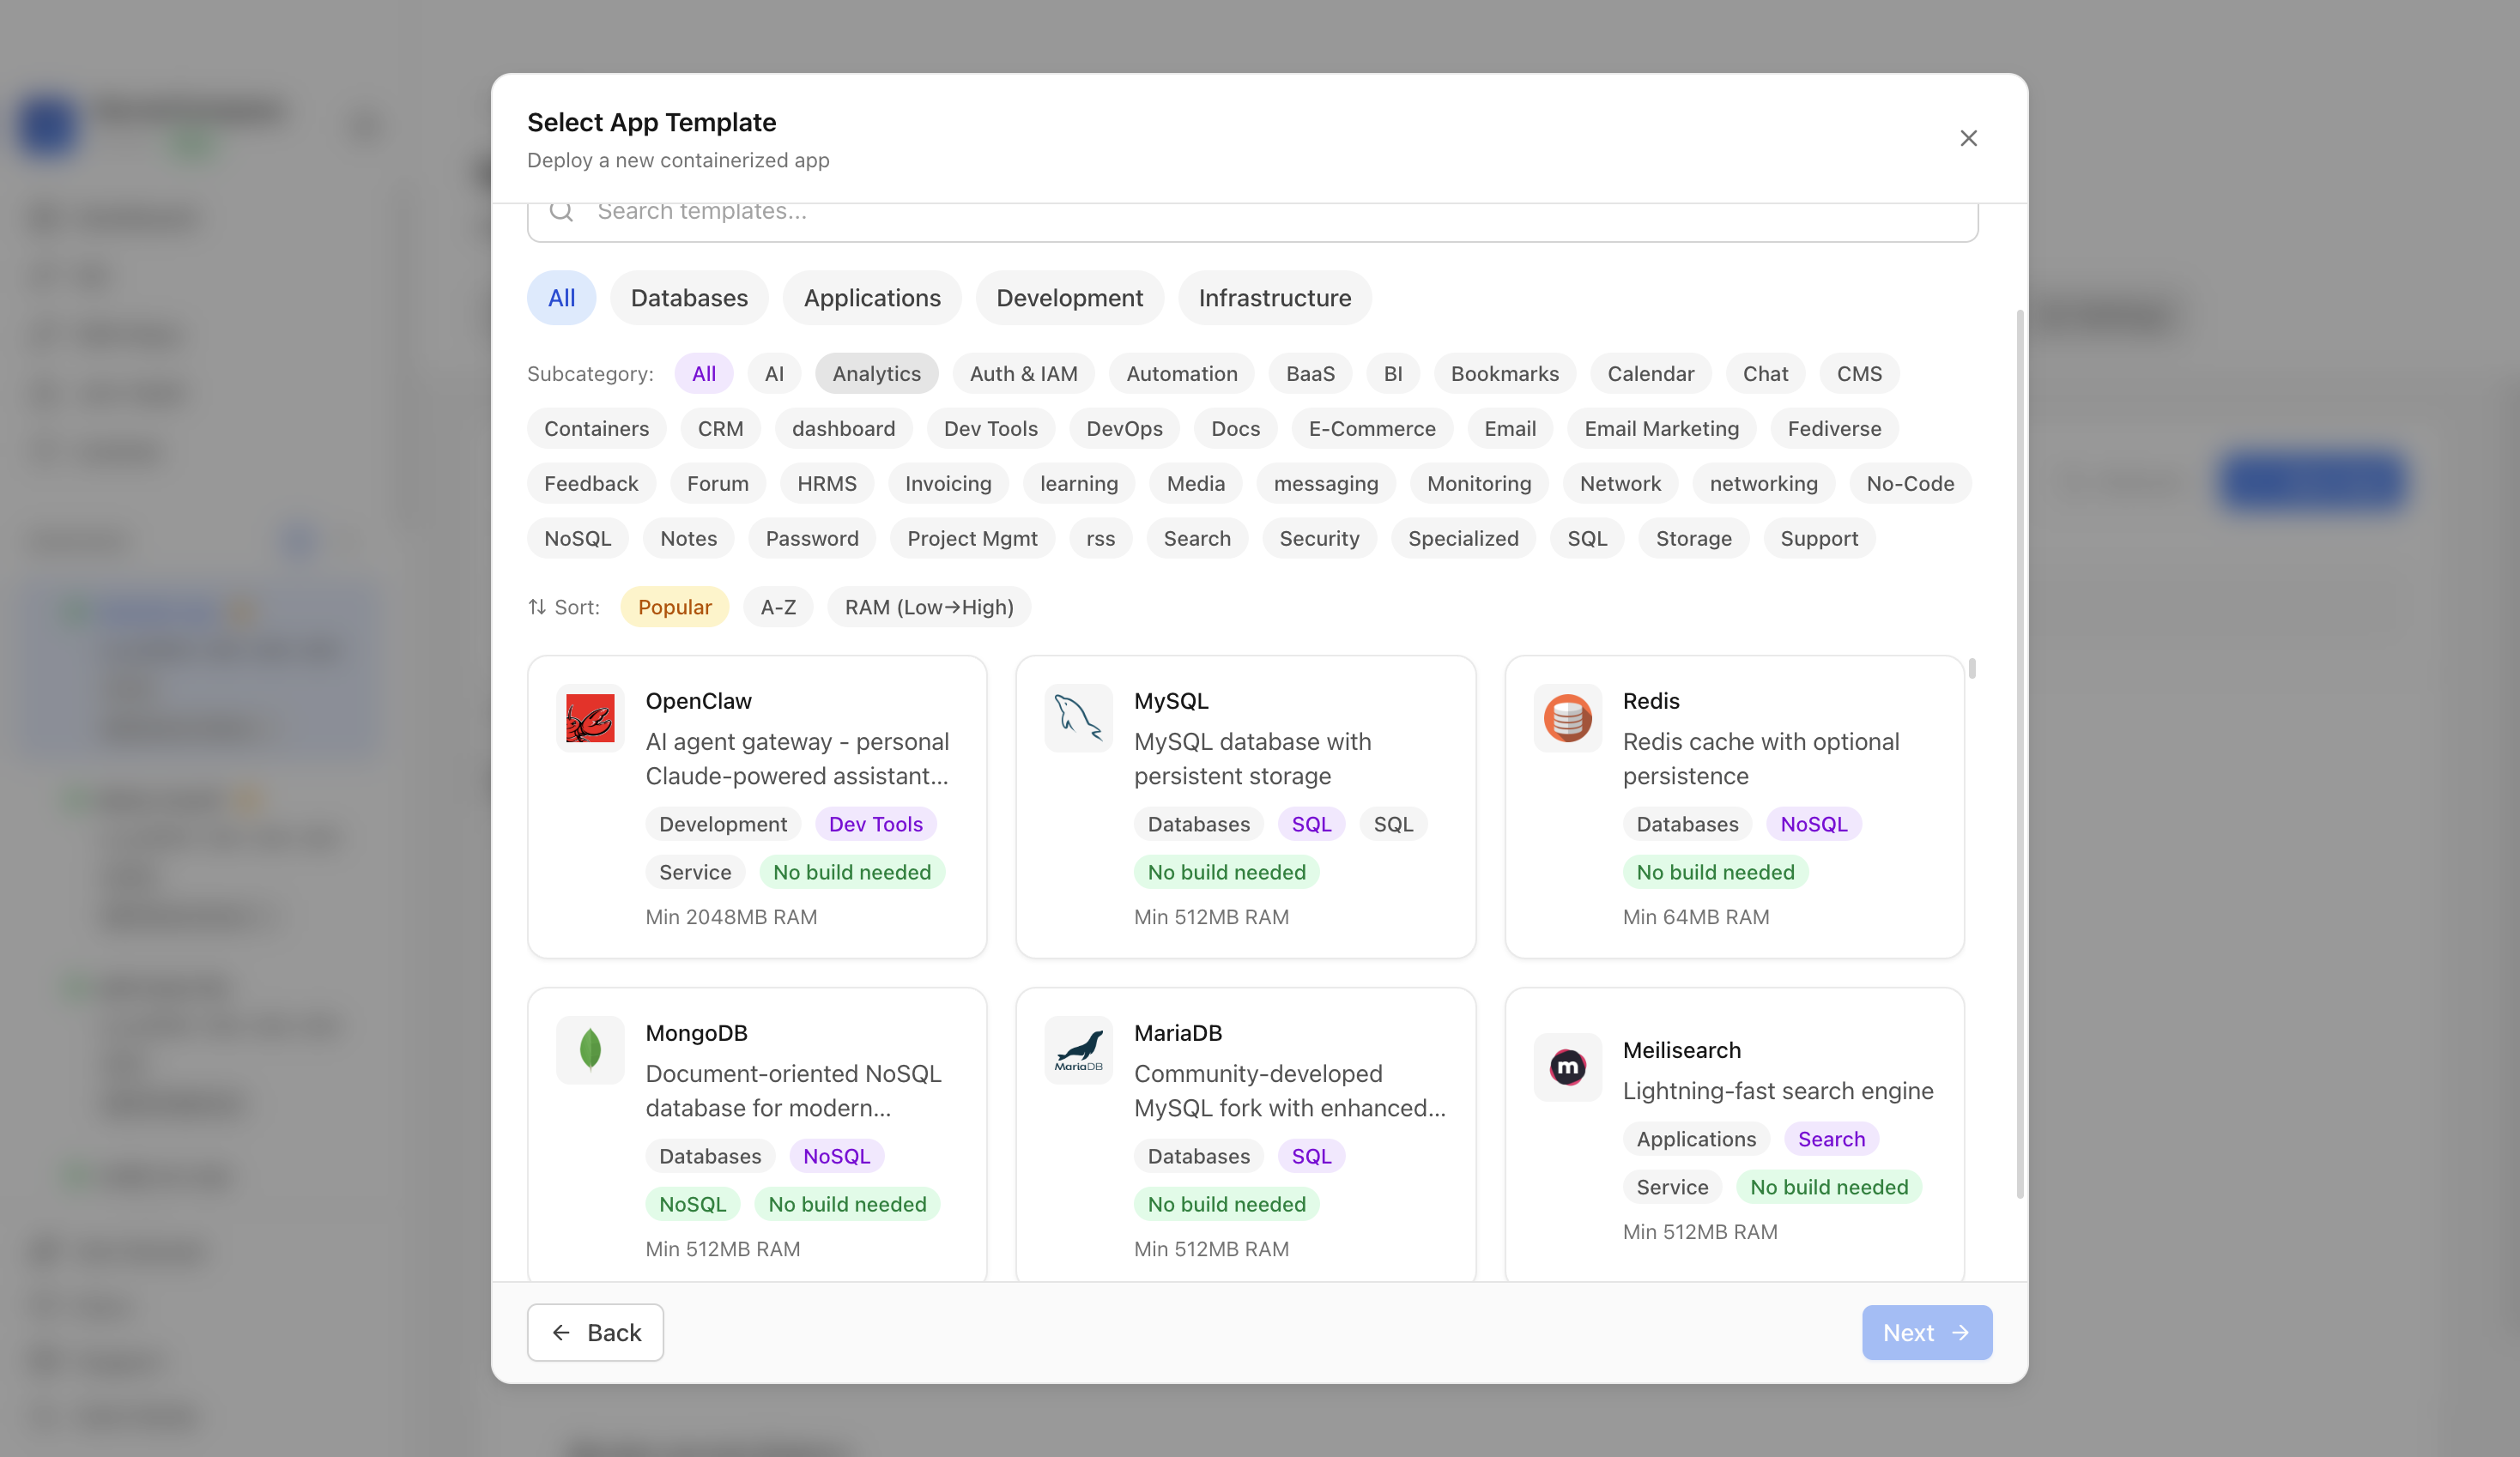The image size is (2520, 1457).
Task: Click the MariaDB seal logo icon
Action: click(x=1078, y=1050)
